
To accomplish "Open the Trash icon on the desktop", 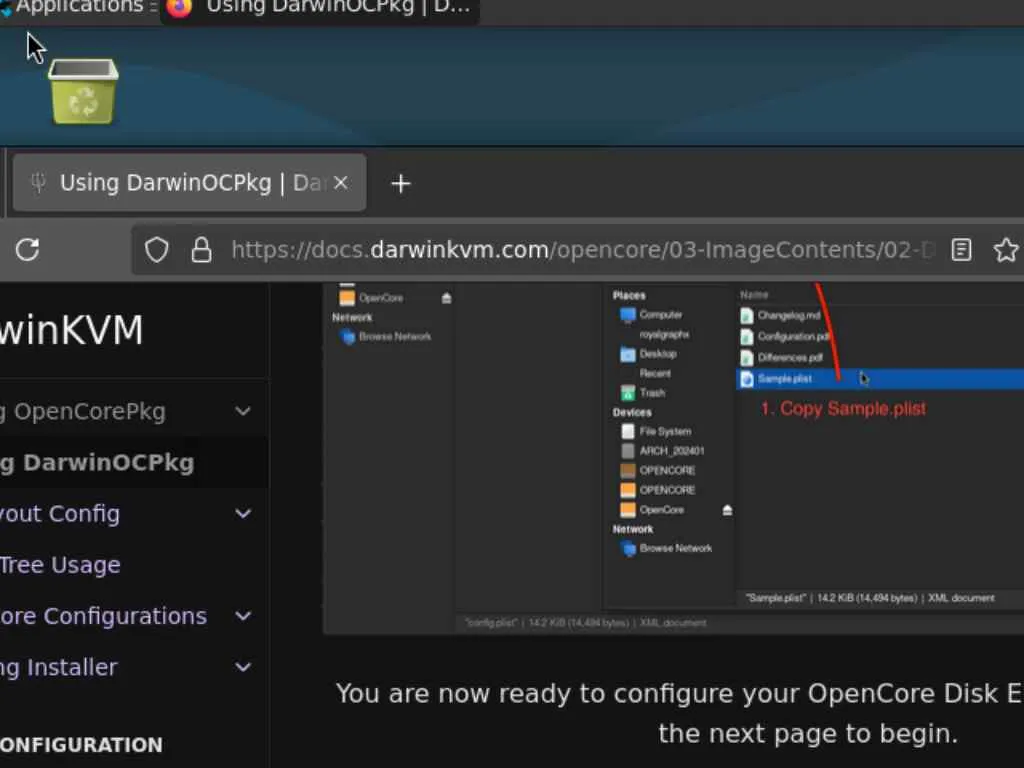I will pos(84,91).
